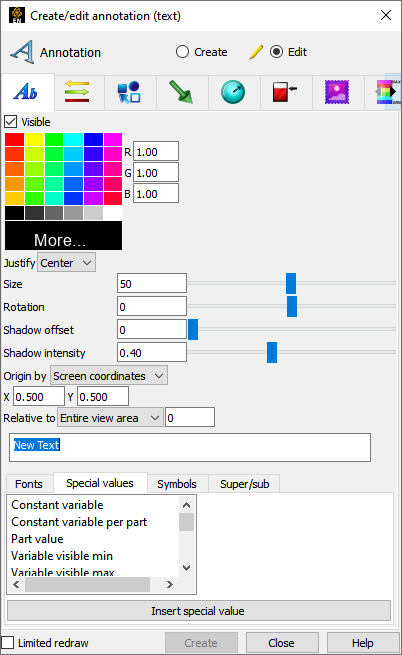The image size is (402, 655).
Task: Click the Shadow intensity value field
Action: pyautogui.click(x=152, y=353)
